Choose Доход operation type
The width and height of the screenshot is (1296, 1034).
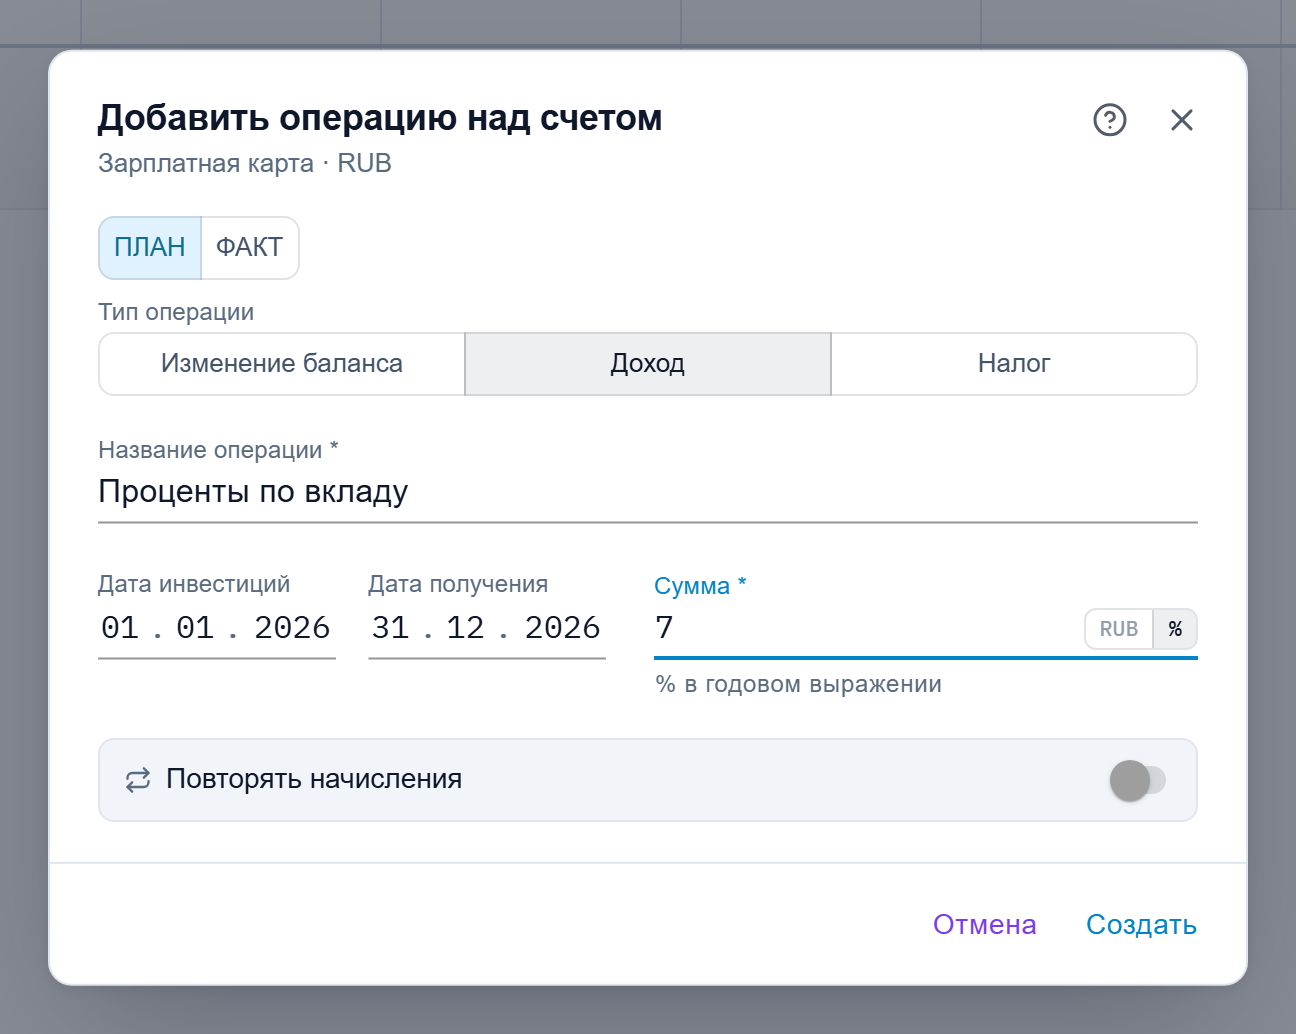[x=648, y=364]
